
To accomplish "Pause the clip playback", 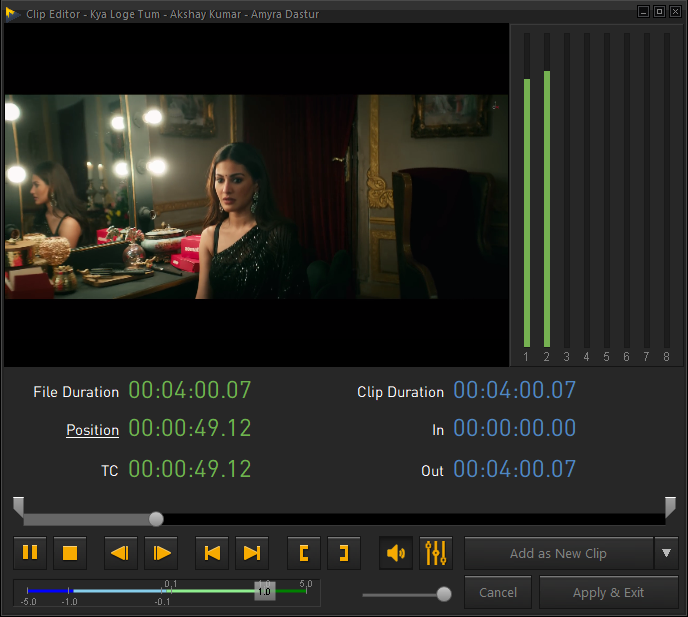I will pyautogui.click(x=30, y=552).
